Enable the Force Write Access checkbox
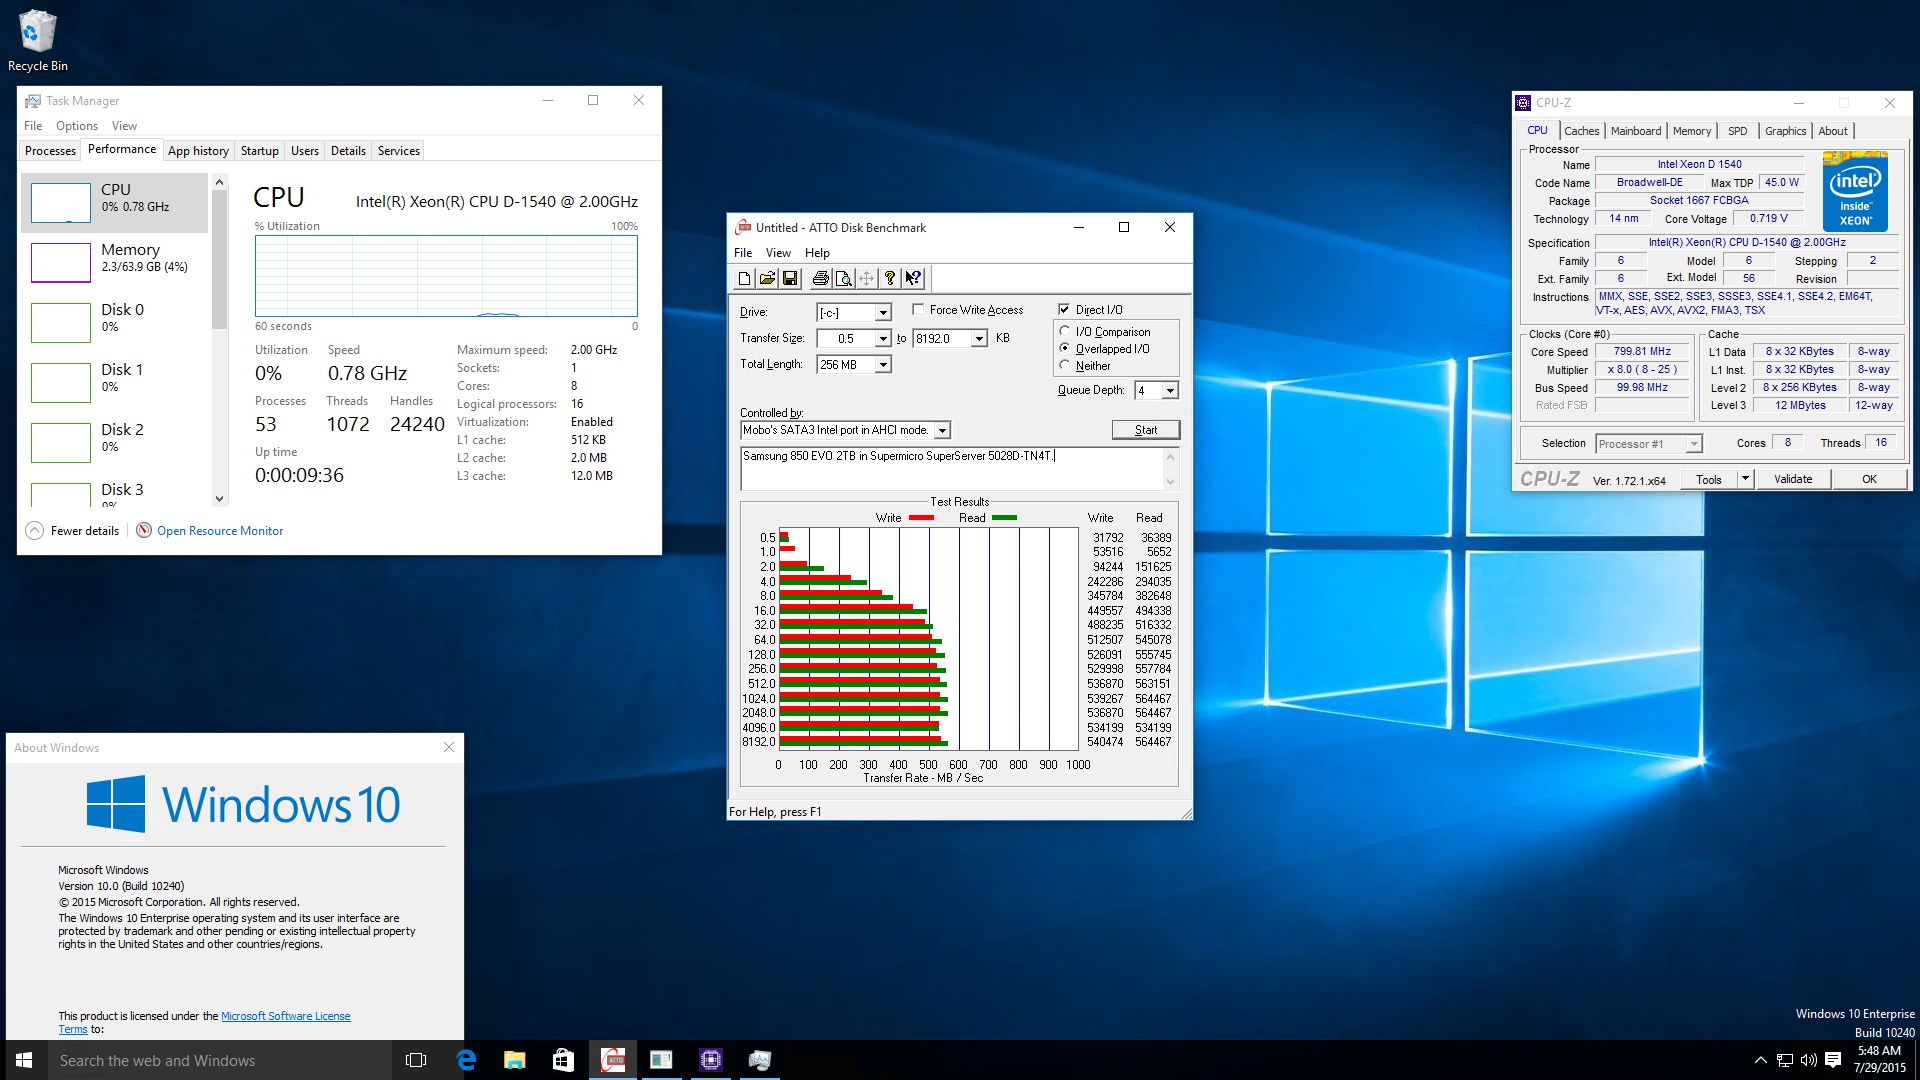1920x1080 pixels. [x=918, y=310]
